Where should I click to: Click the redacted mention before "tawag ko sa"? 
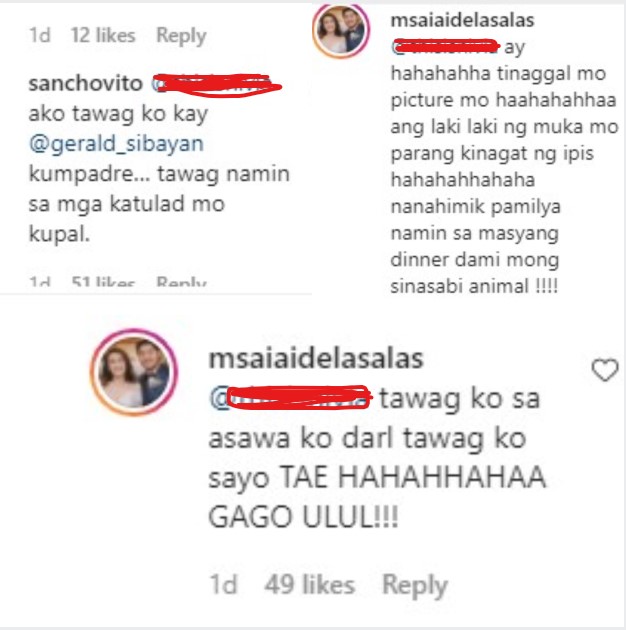[290, 398]
